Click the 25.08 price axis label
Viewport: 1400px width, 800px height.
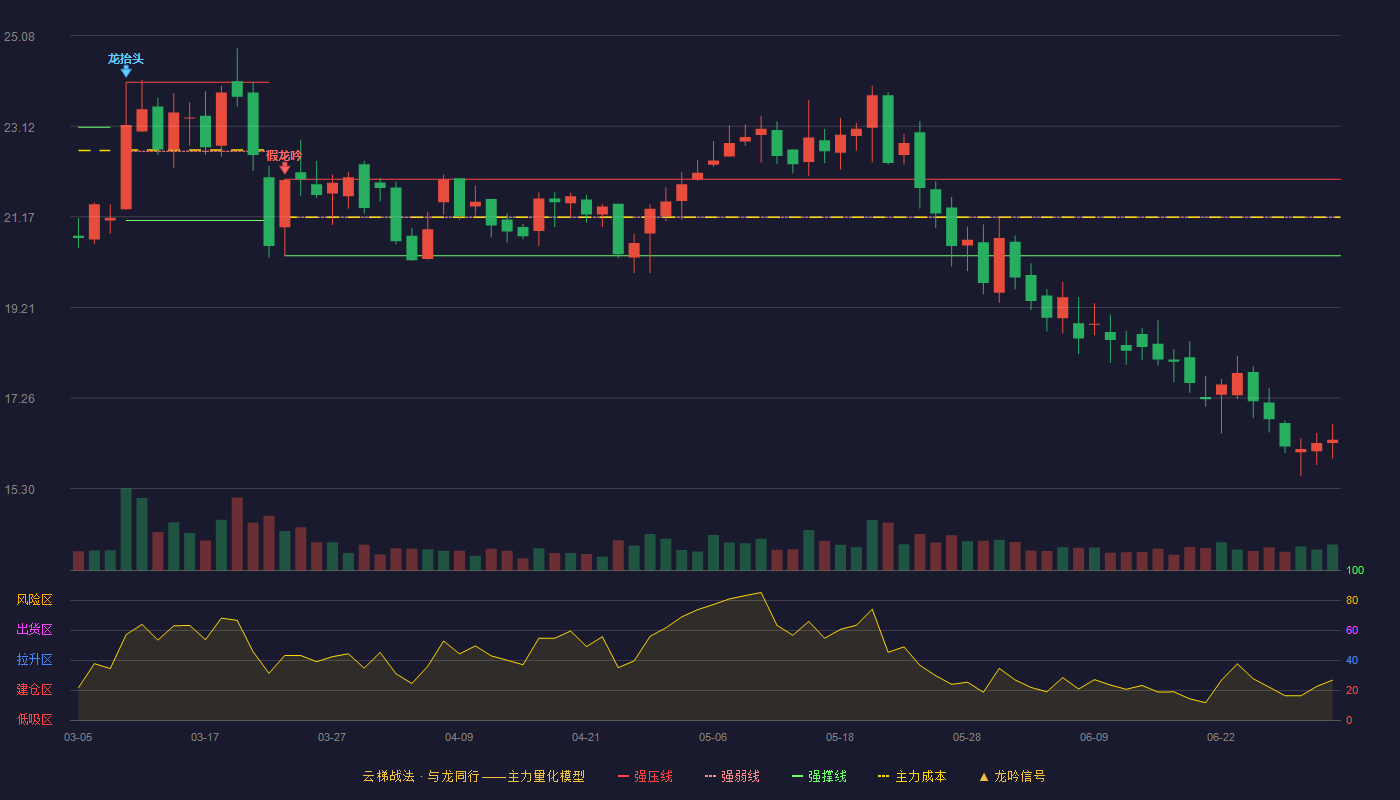[x=19, y=37]
